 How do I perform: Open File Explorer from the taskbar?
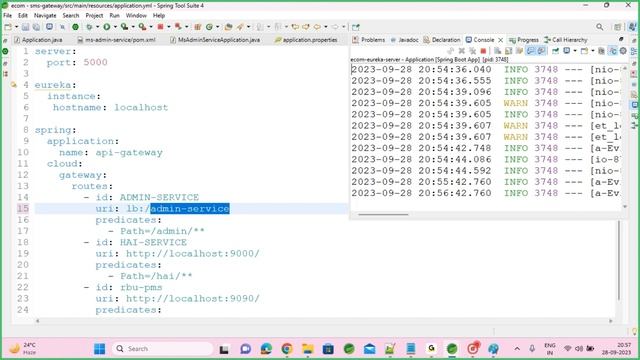coord(307,349)
